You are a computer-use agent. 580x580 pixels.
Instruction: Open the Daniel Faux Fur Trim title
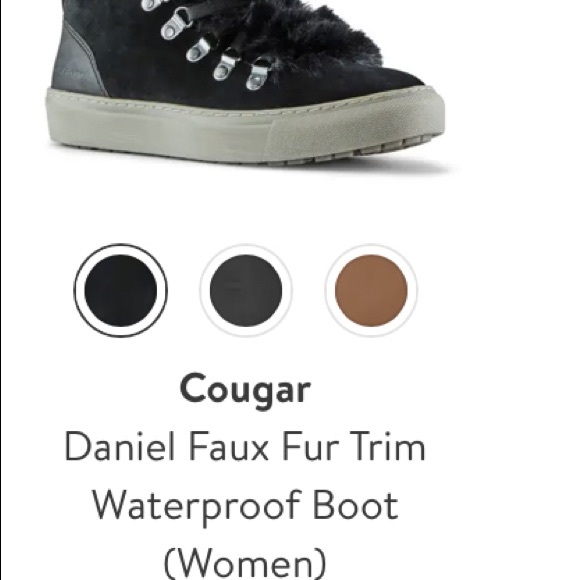click(245, 448)
